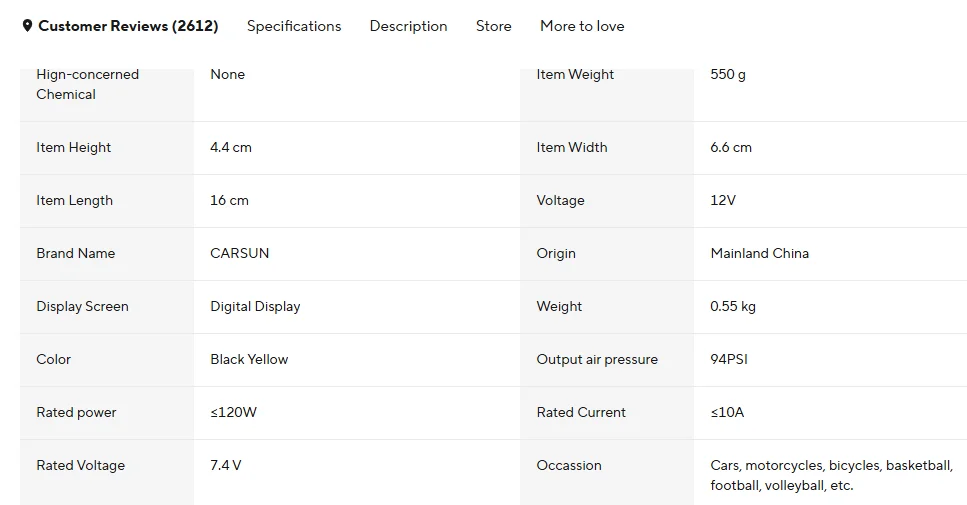Screen dimensions: 967x505
Task: Select the More to love tab
Action: (x=582, y=26)
